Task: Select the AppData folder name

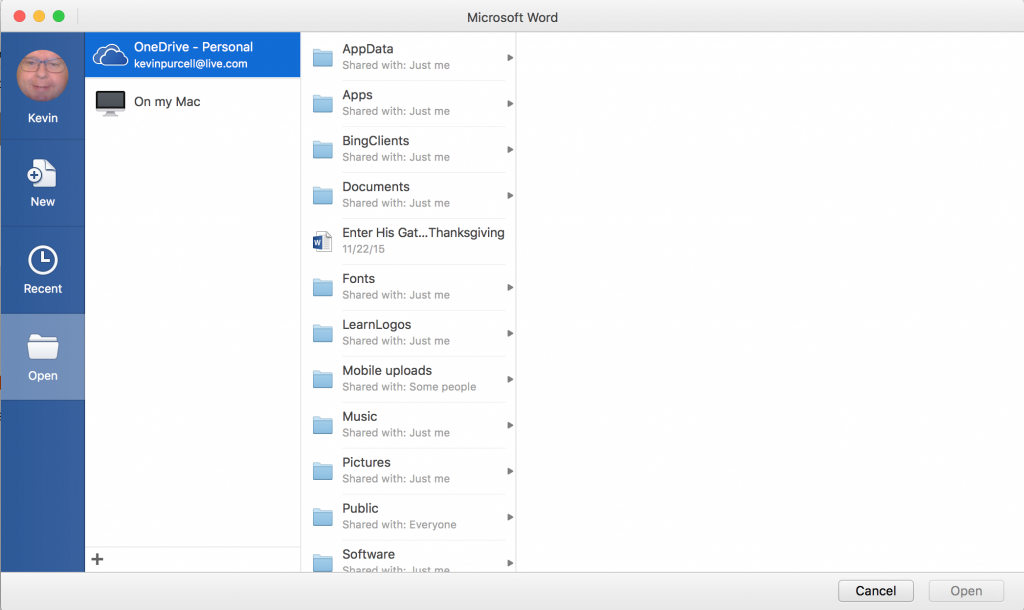Action: (368, 49)
